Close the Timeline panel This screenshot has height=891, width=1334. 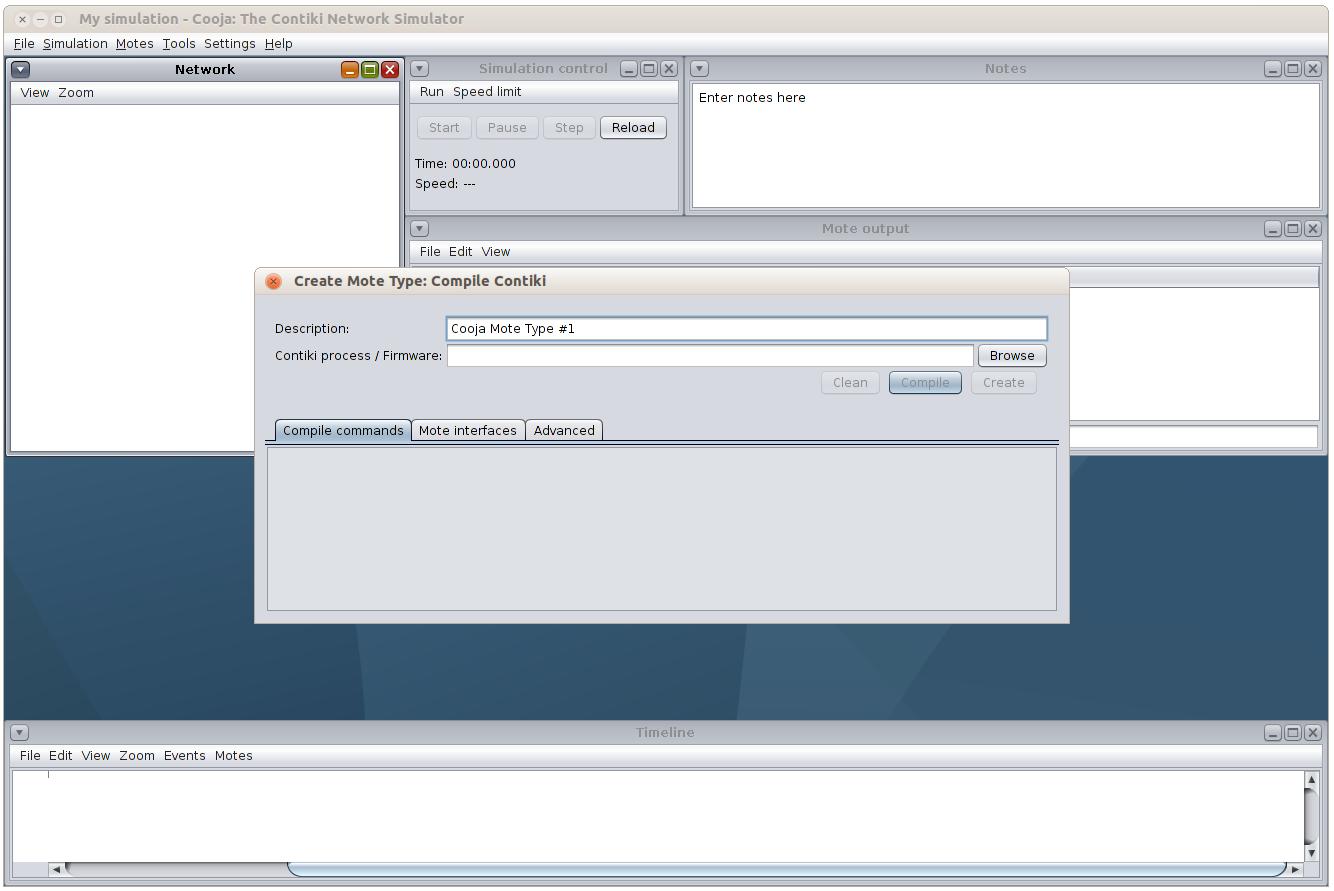1313,733
